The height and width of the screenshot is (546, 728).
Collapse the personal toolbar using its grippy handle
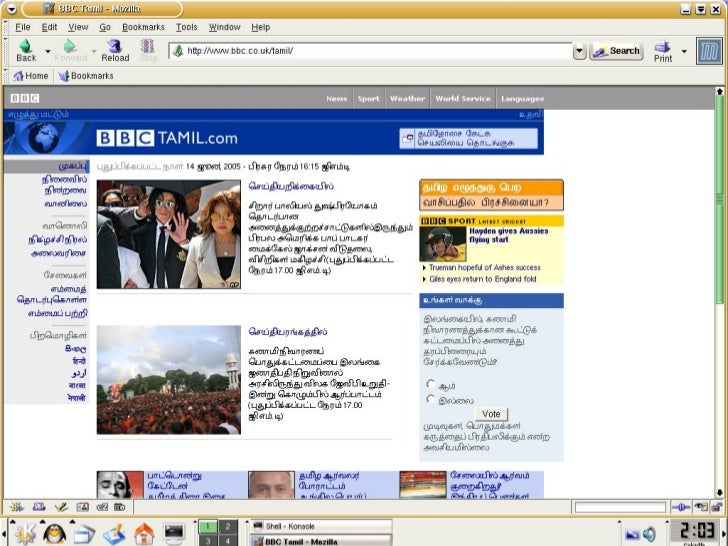coord(6,76)
